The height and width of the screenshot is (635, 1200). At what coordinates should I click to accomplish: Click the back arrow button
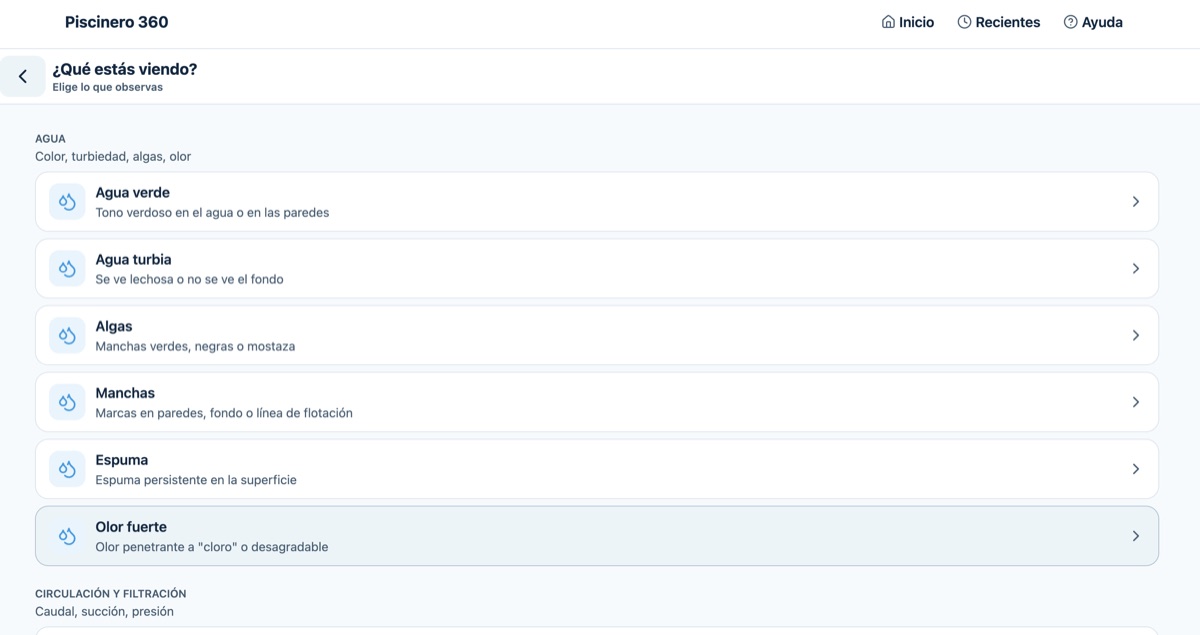pos(22,76)
